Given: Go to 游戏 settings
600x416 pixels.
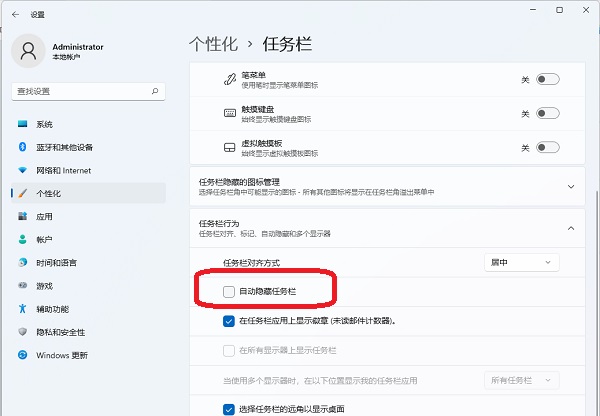Looking at the screenshot, I should pos(88,286).
